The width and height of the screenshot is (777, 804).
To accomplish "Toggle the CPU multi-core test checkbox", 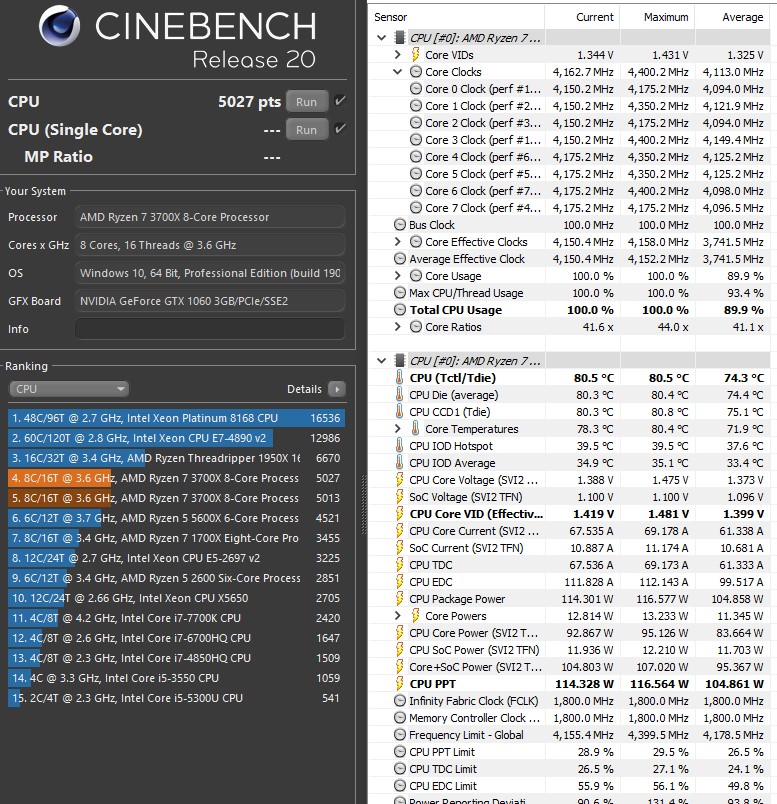I will tap(341, 101).
